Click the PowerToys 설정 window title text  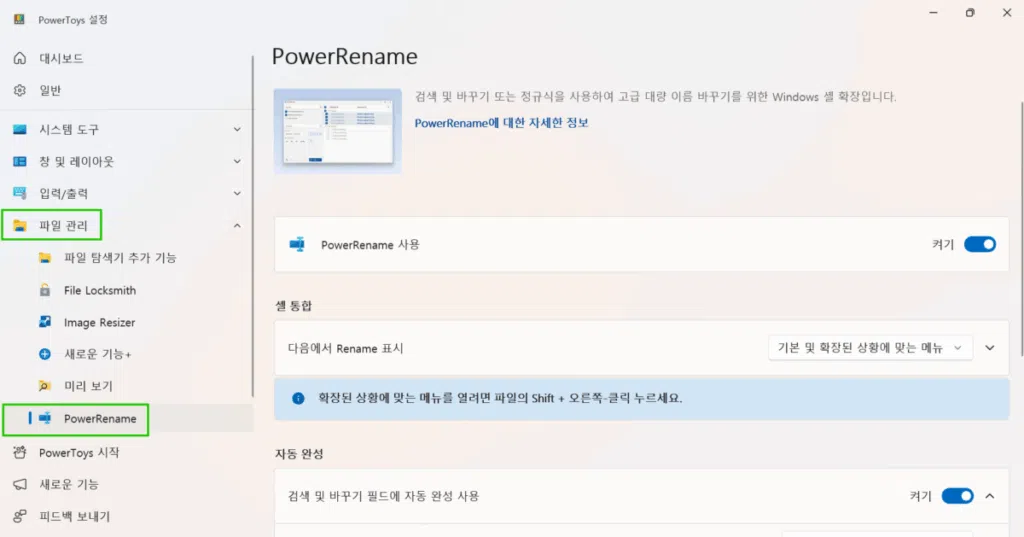click(72, 20)
